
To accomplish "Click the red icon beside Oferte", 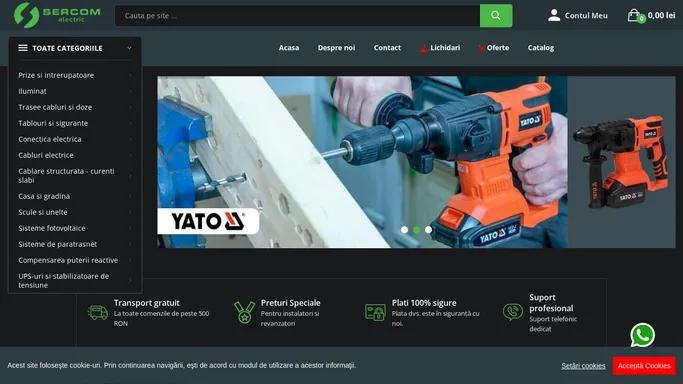I will 482,48.
